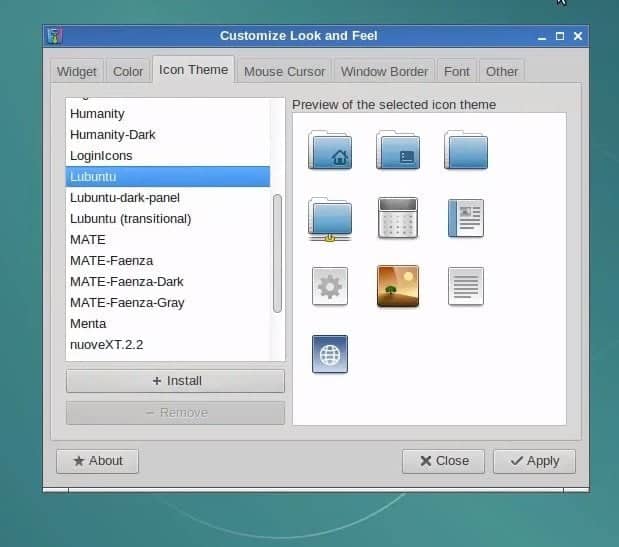Screen dimensions: 619x547
Task: Switch to the Widget tab
Action: coord(77,71)
